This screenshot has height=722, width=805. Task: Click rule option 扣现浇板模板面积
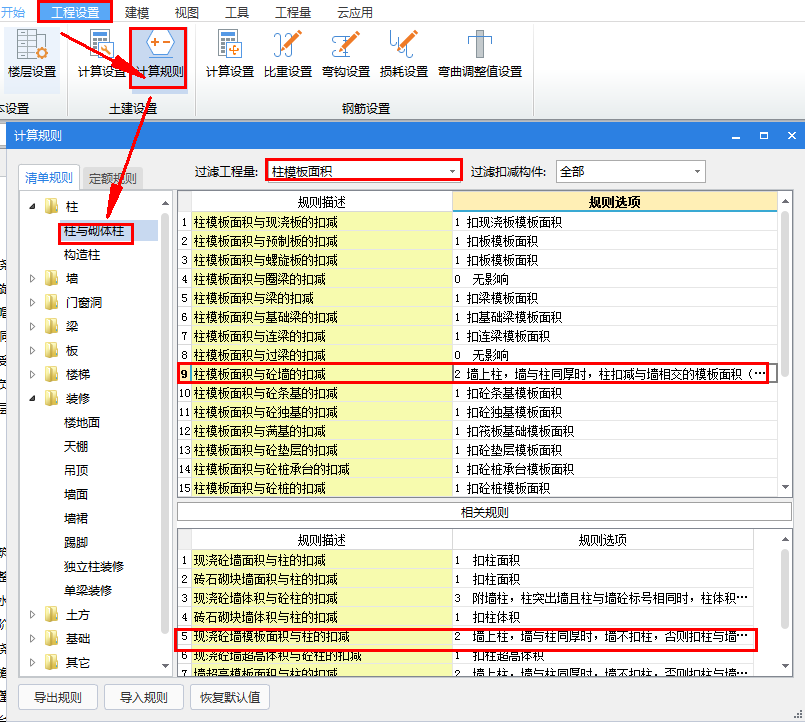pos(514,222)
